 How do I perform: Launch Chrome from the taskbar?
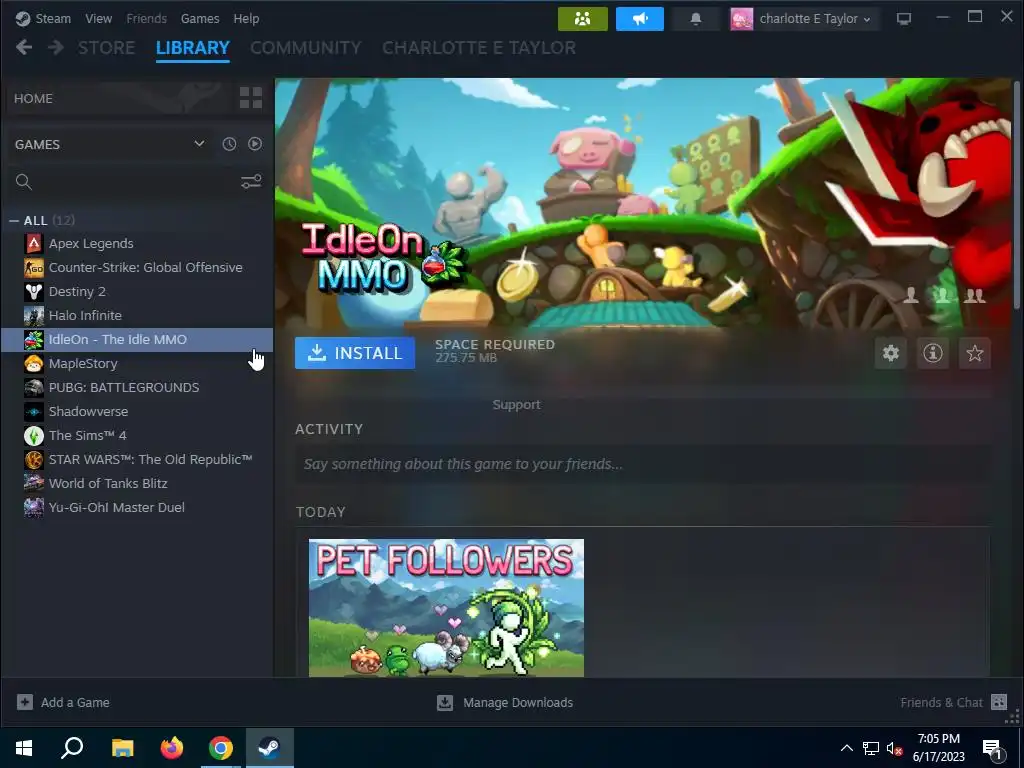tap(221, 748)
